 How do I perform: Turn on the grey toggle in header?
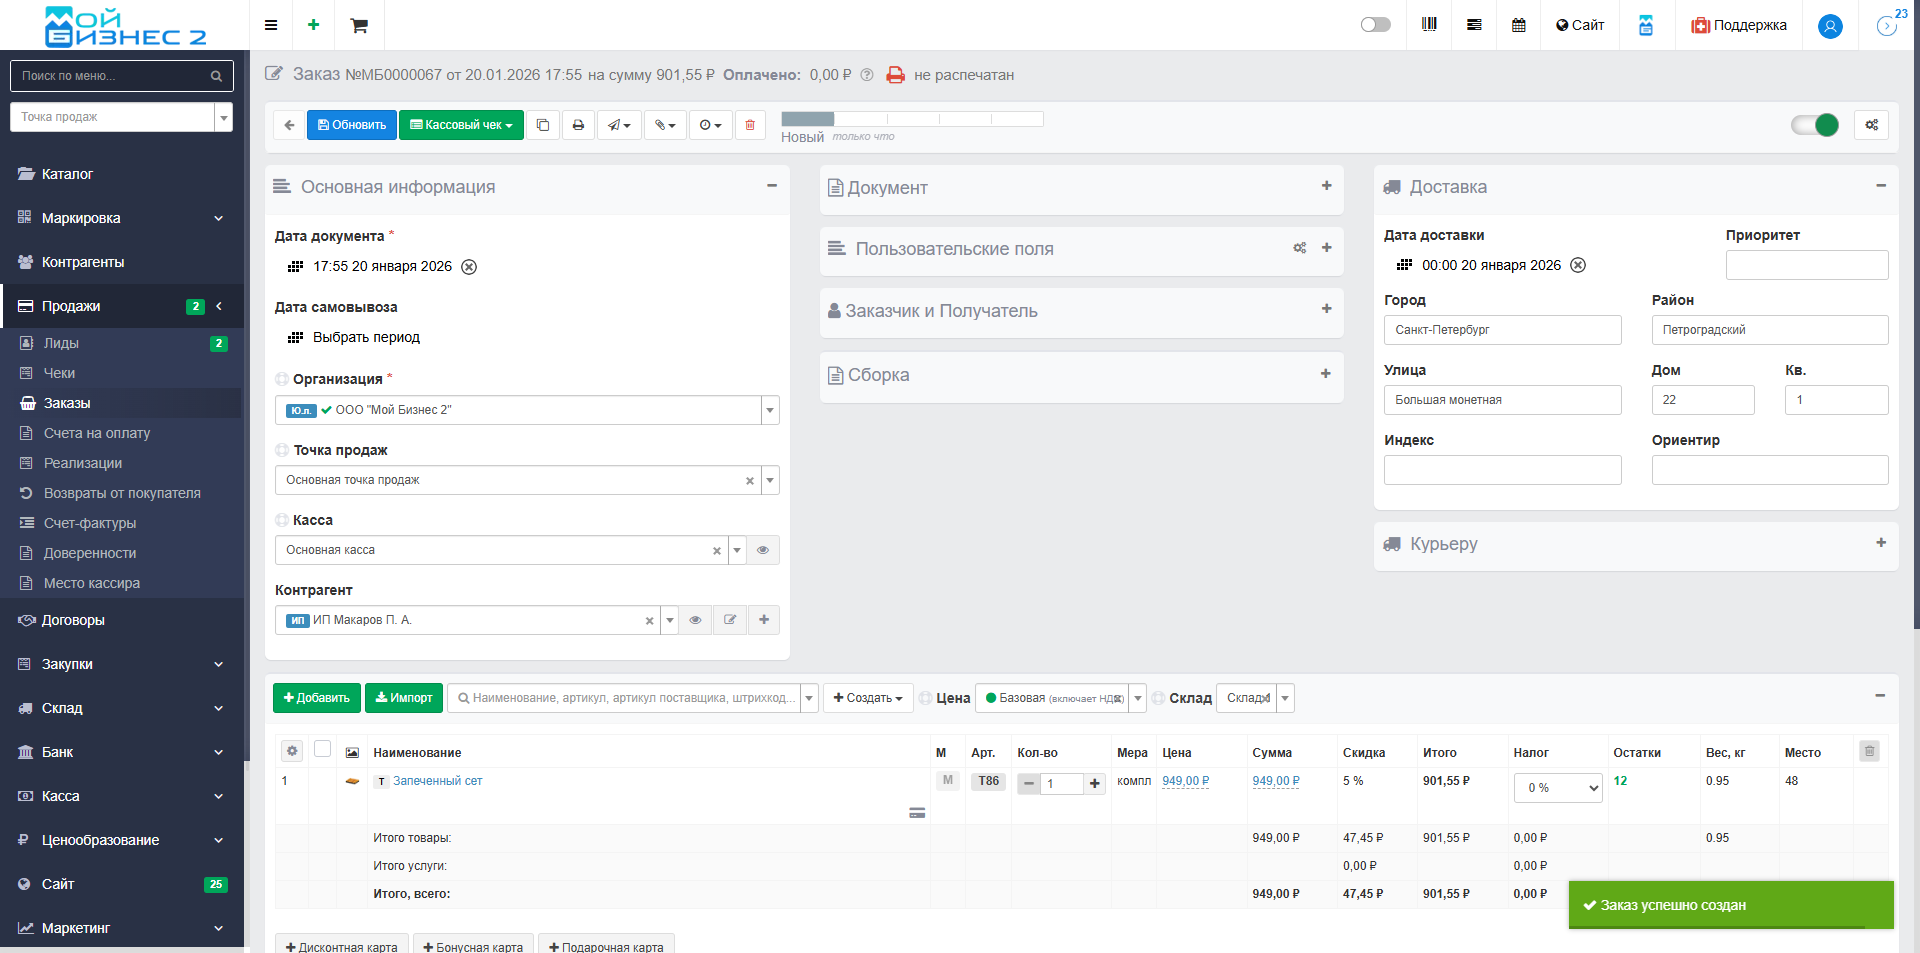(1375, 25)
